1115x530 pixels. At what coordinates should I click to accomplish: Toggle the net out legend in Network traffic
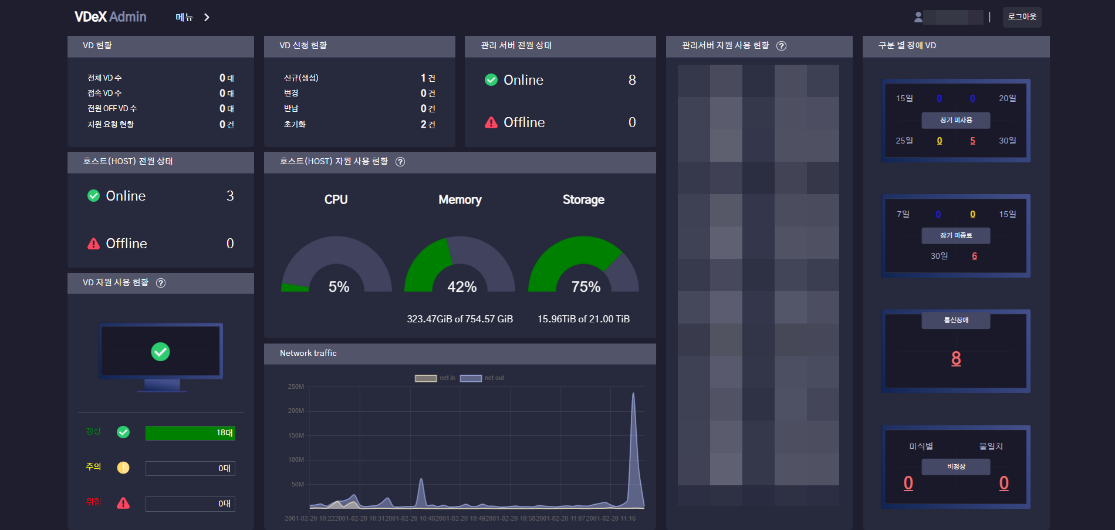click(483, 378)
